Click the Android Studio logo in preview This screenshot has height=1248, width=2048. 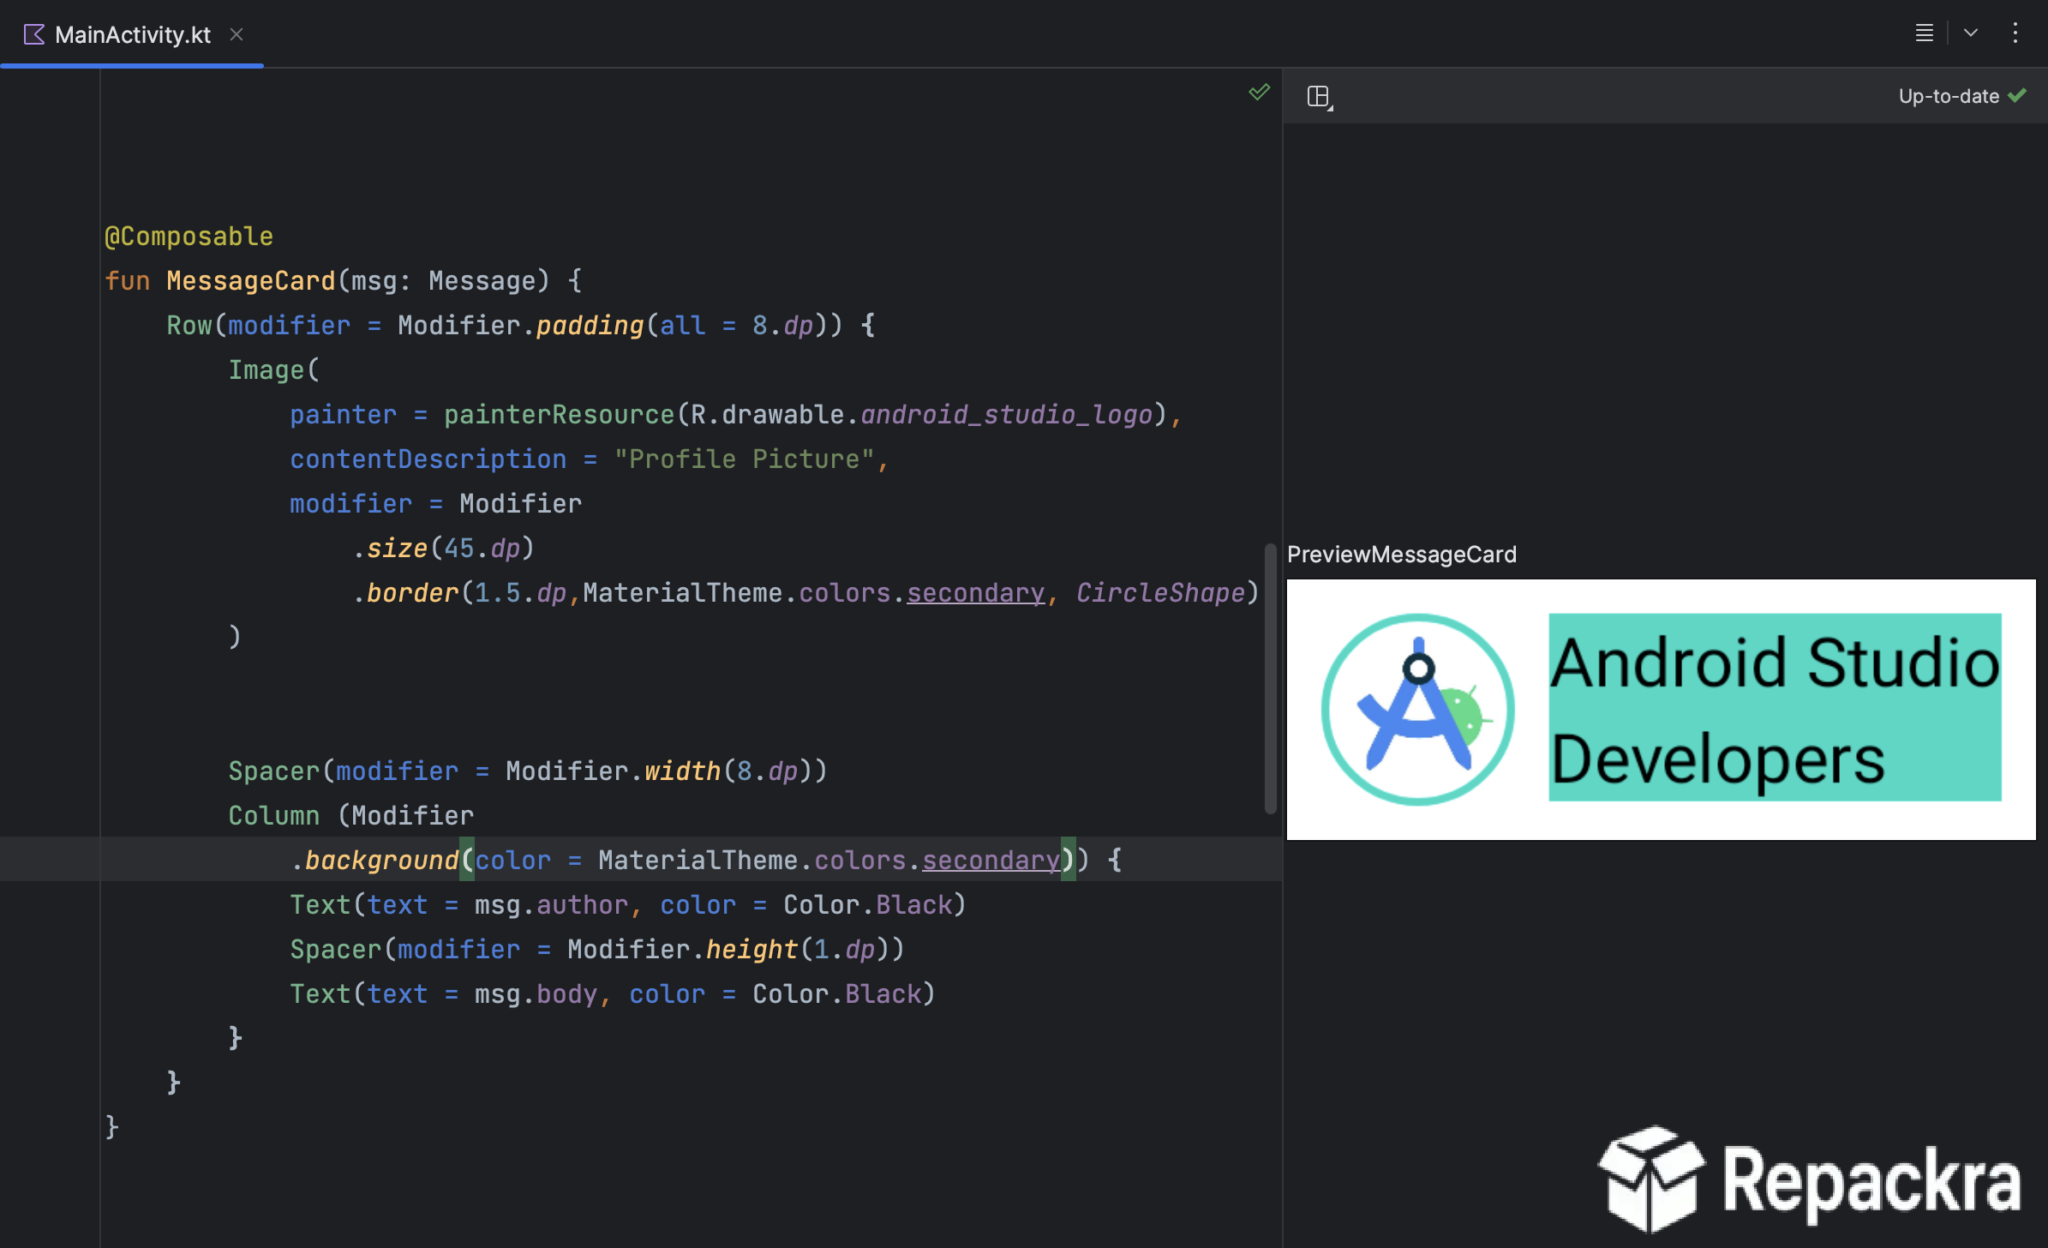click(x=1418, y=709)
